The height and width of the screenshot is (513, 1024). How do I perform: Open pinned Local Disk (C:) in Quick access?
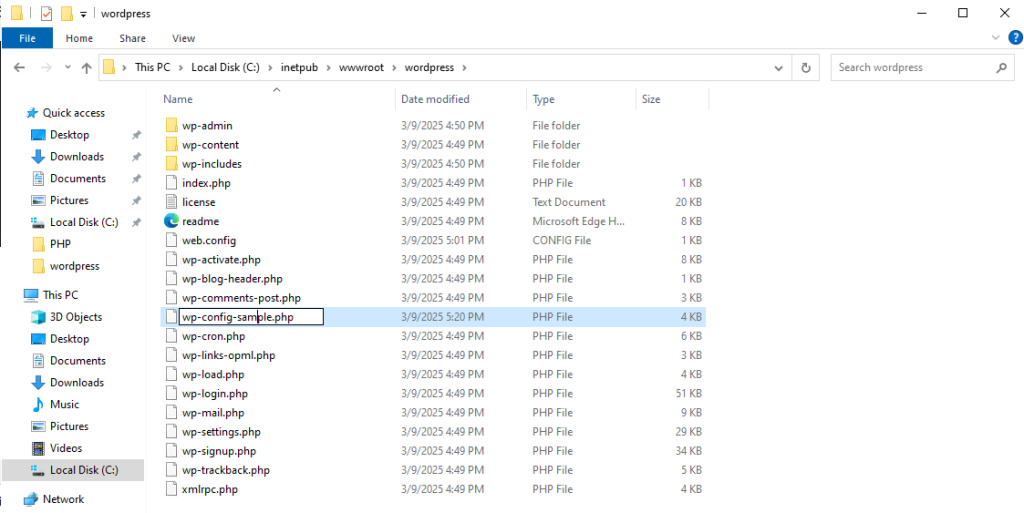(84, 222)
